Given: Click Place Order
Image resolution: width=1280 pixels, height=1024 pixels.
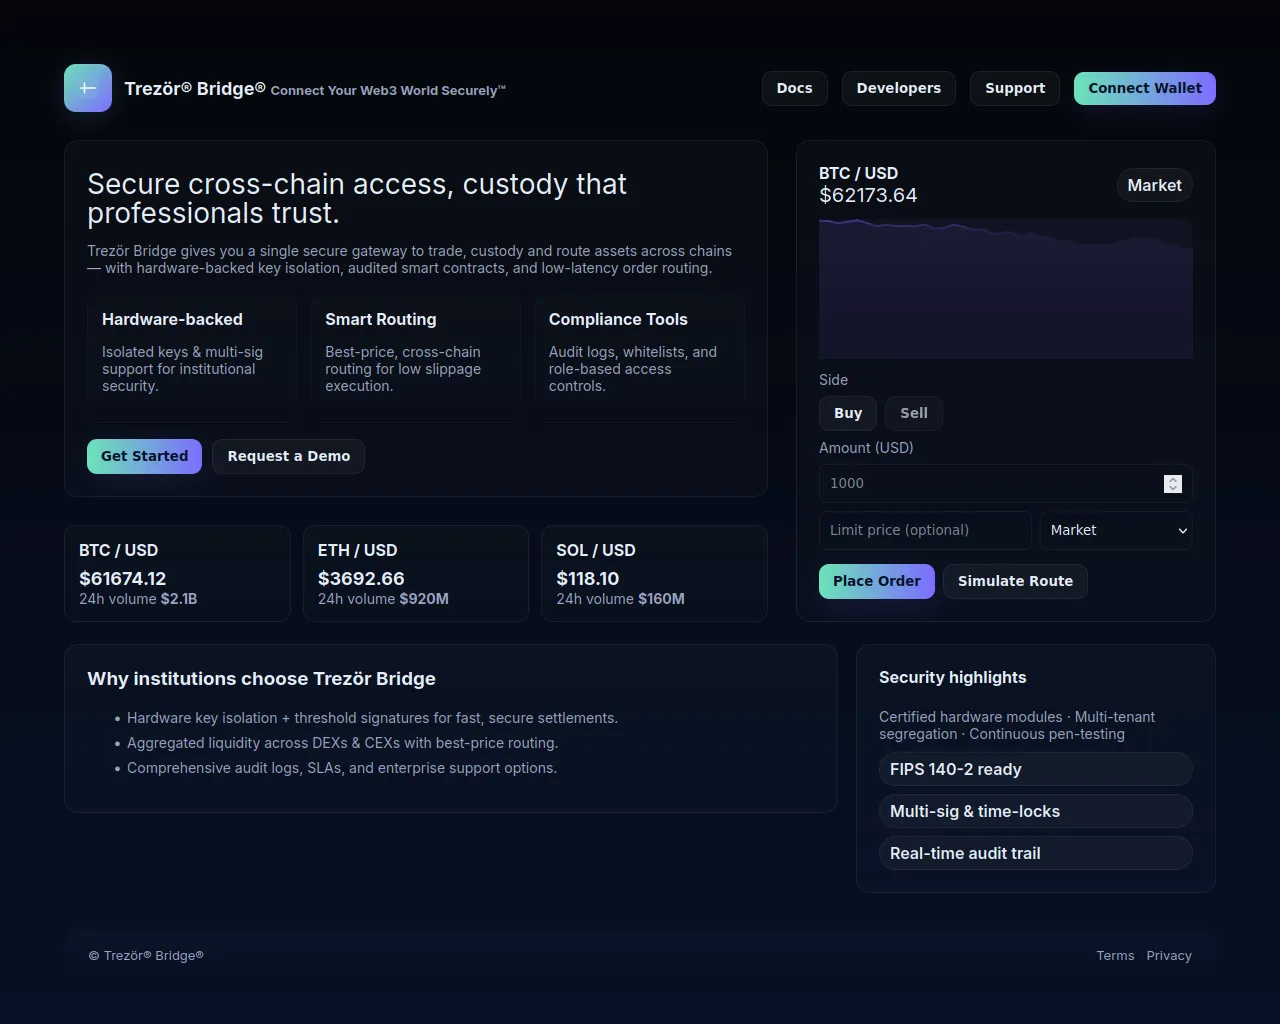Looking at the screenshot, I should (877, 581).
